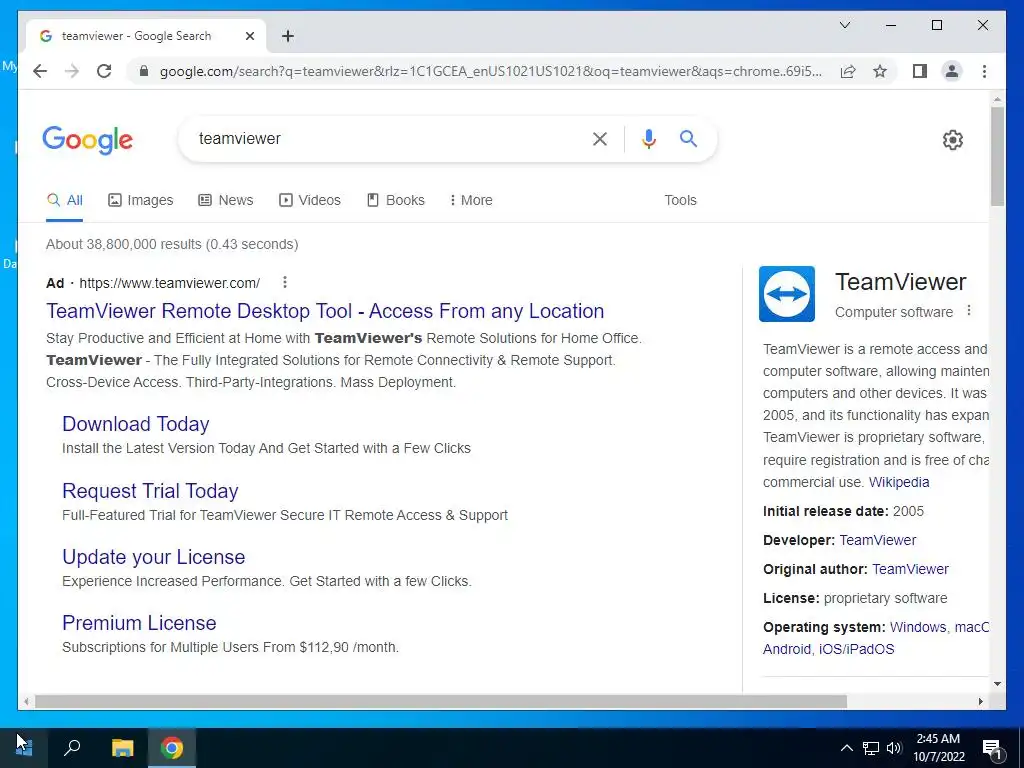Open TeamViewer Remote Desktop Tool ad link
Screen dimensions: 1024x768
coord(325,311)
